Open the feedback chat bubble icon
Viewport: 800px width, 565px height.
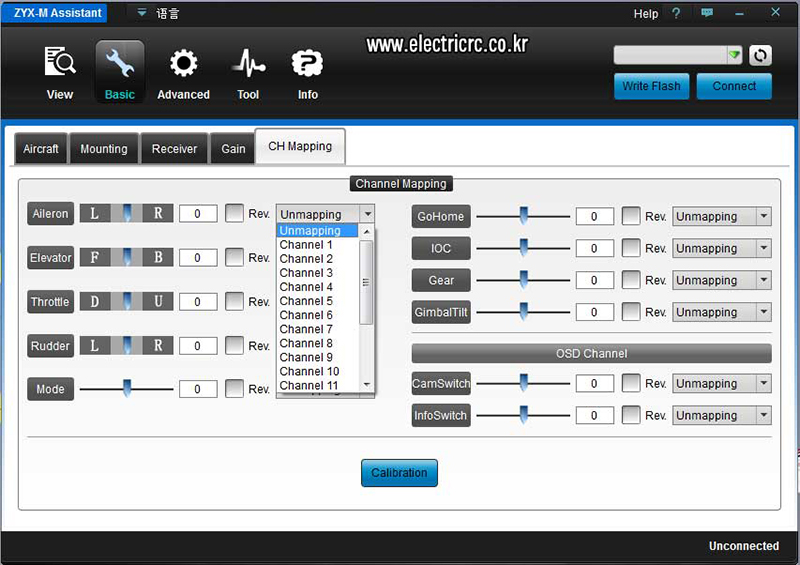pyautogui.click(x=707, y=13)
